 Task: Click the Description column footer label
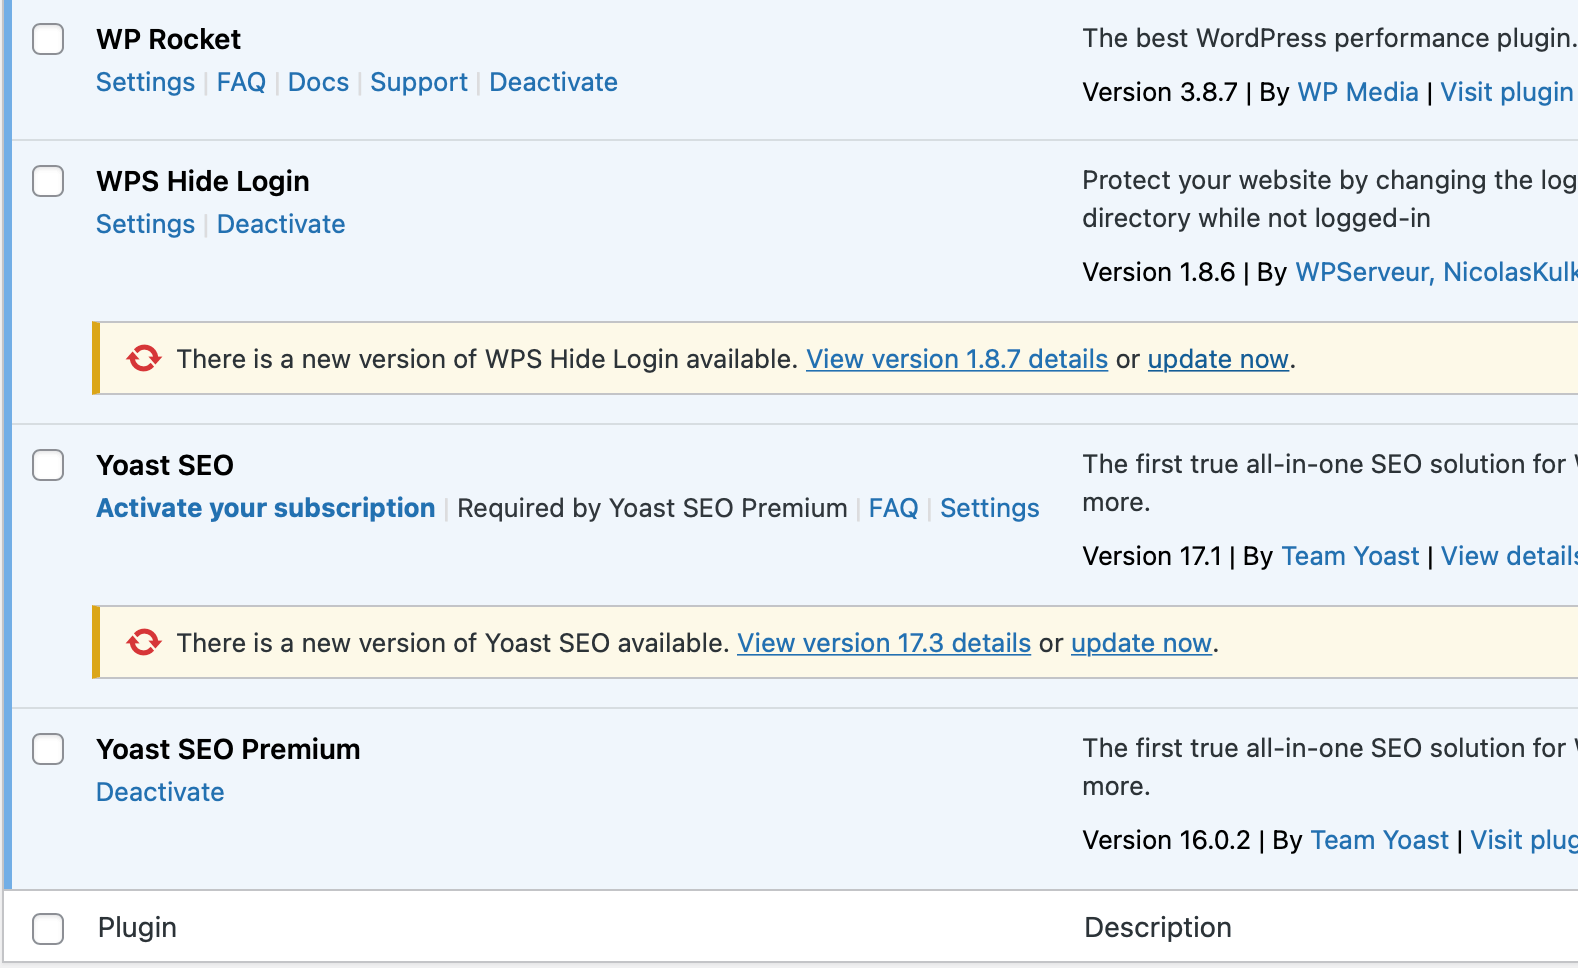click(x=1158, y=928)
